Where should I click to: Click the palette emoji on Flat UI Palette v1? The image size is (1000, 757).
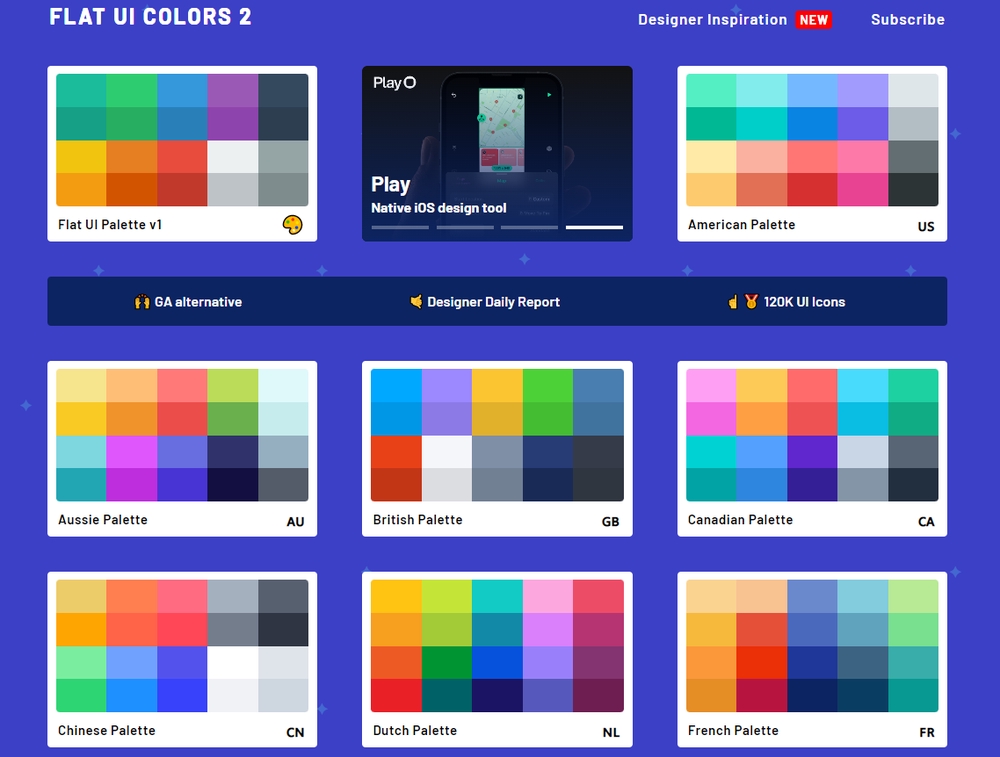coord(291,226)
